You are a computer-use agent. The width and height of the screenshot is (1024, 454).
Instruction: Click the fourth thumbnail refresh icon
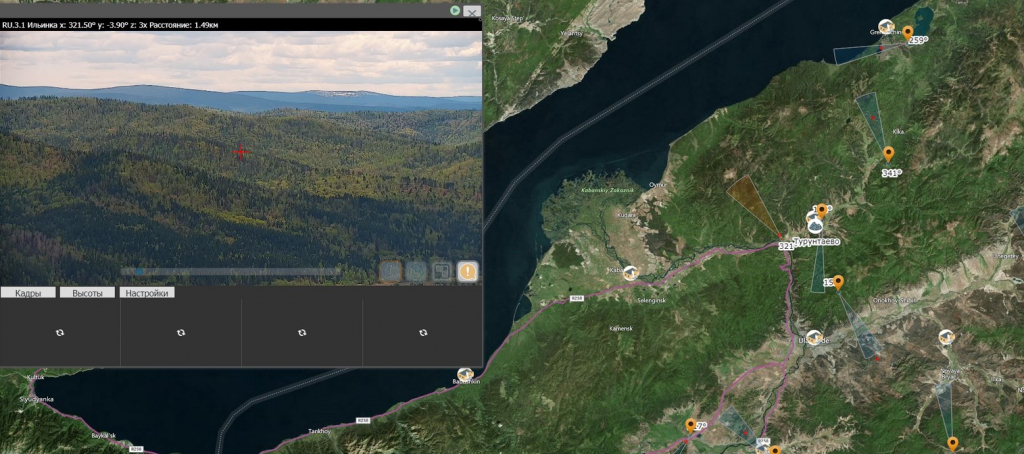(423, 332)
